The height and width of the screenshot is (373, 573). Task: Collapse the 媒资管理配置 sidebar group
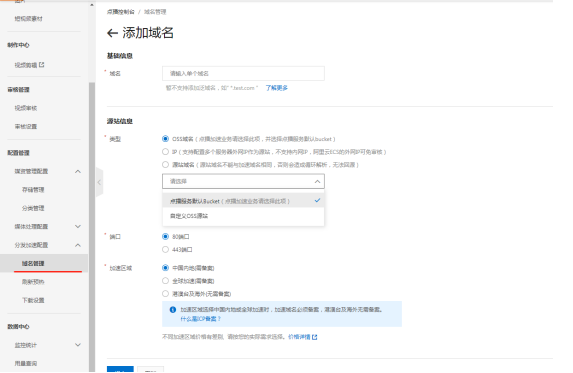(x=78, y=171)
